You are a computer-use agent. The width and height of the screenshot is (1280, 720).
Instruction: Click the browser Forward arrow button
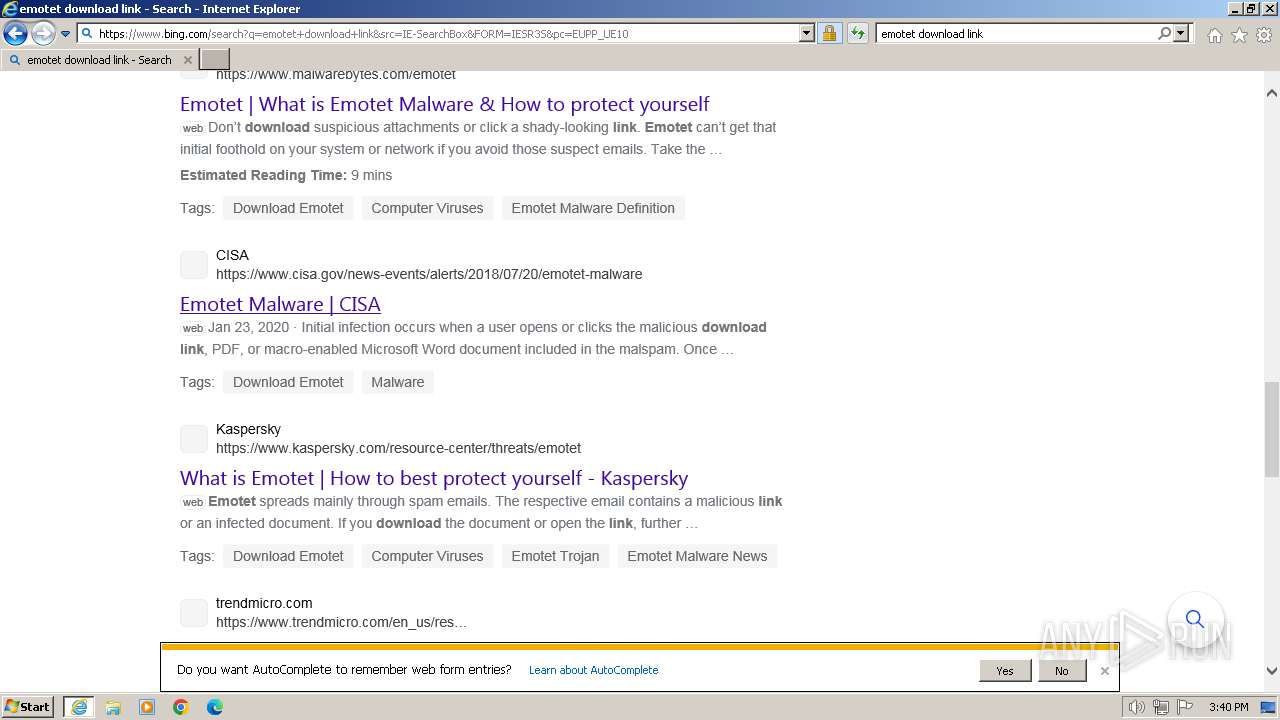pos(43,34)
